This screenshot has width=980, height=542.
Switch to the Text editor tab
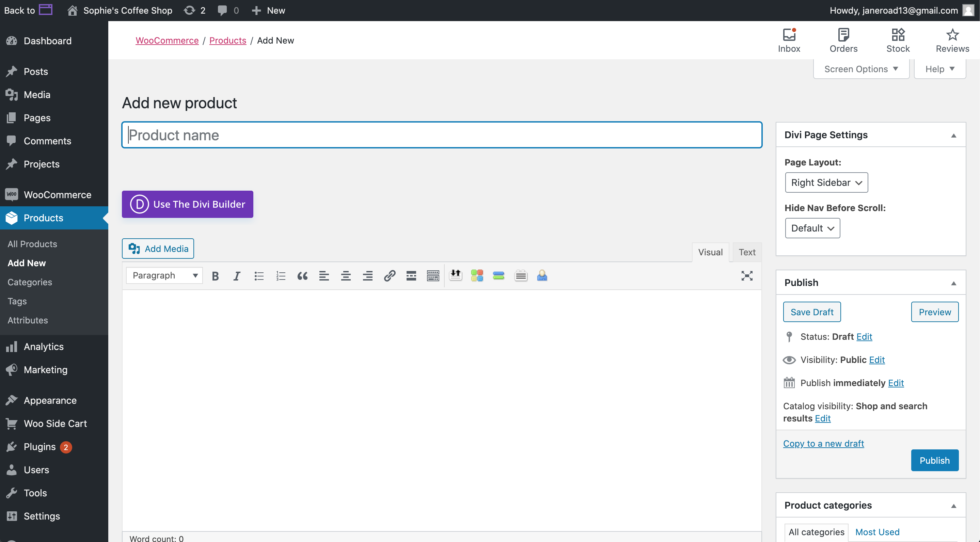[747, 252]
